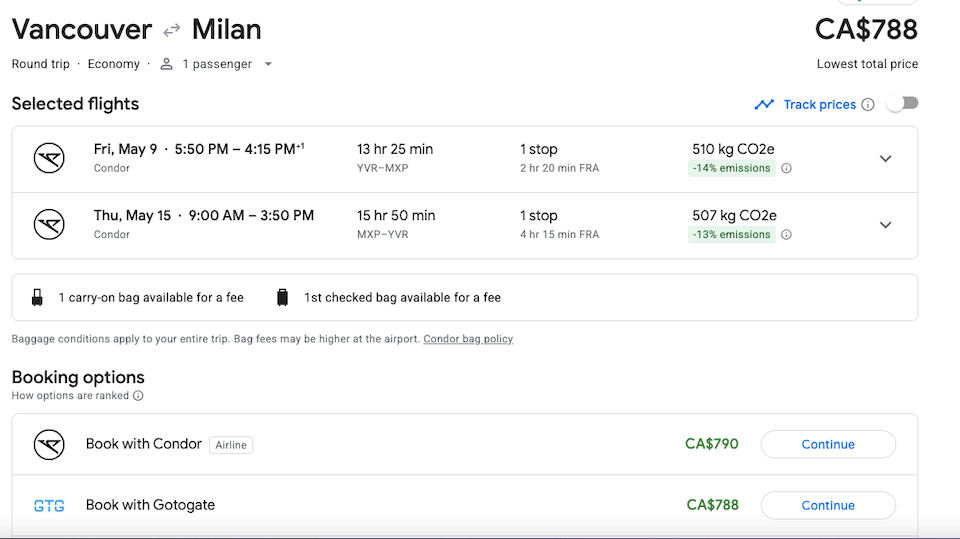Click the Gotogate GTG logo

pyautogui.click(x=49, y=506)
